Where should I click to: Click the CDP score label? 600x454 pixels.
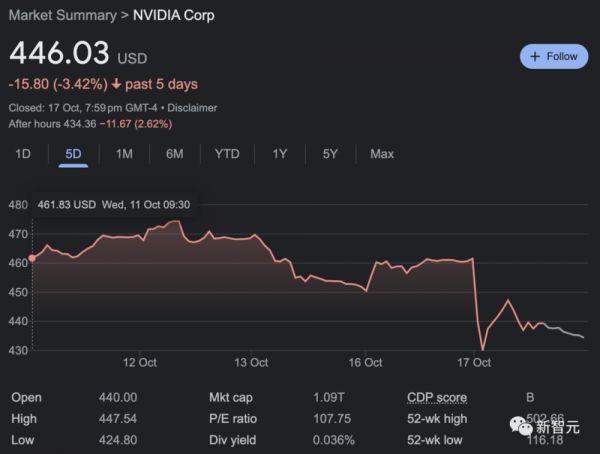coord(437,397)
